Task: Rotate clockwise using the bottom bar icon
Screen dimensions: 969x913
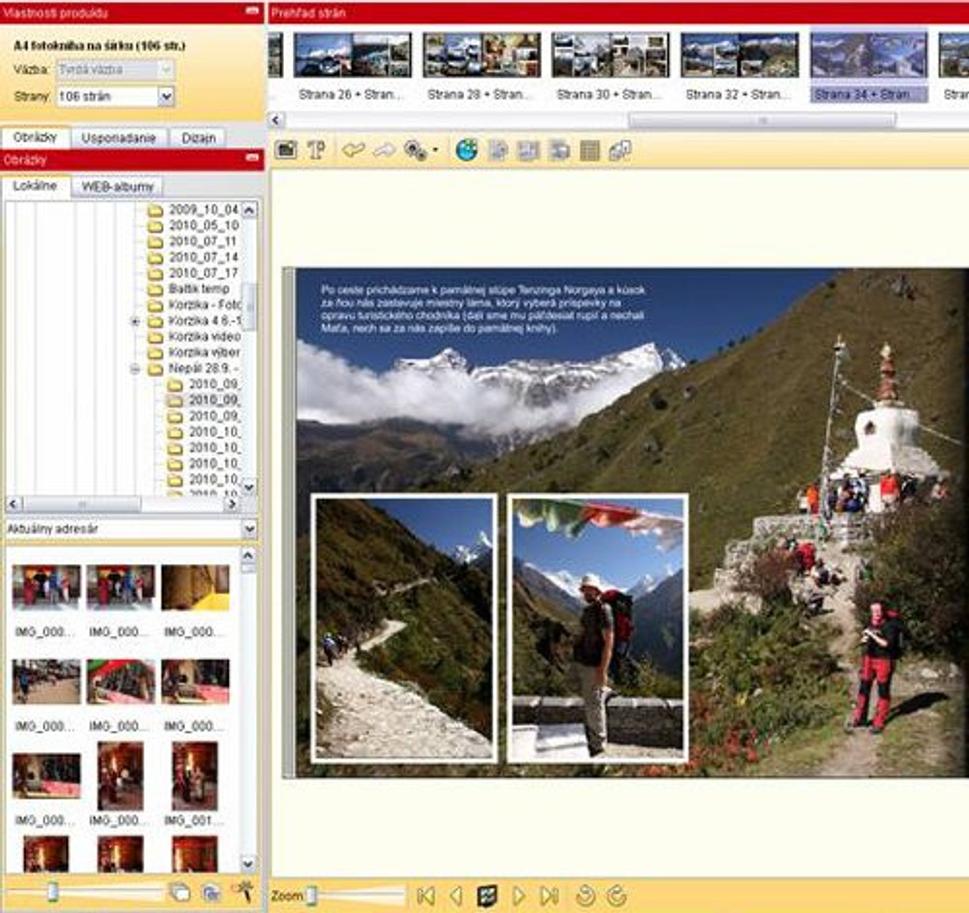Action: click(x=617, y=895)
